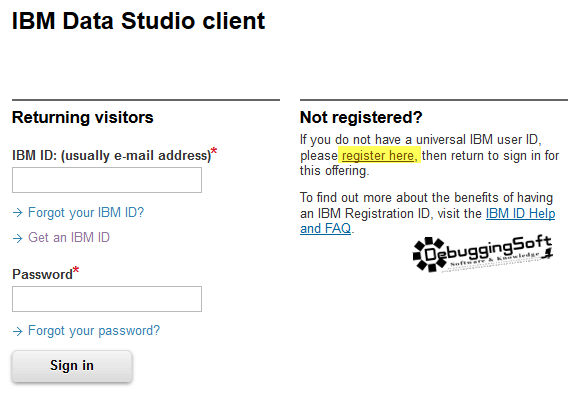Follow the 'Get an IBM ID' link

tap(69, 237)
